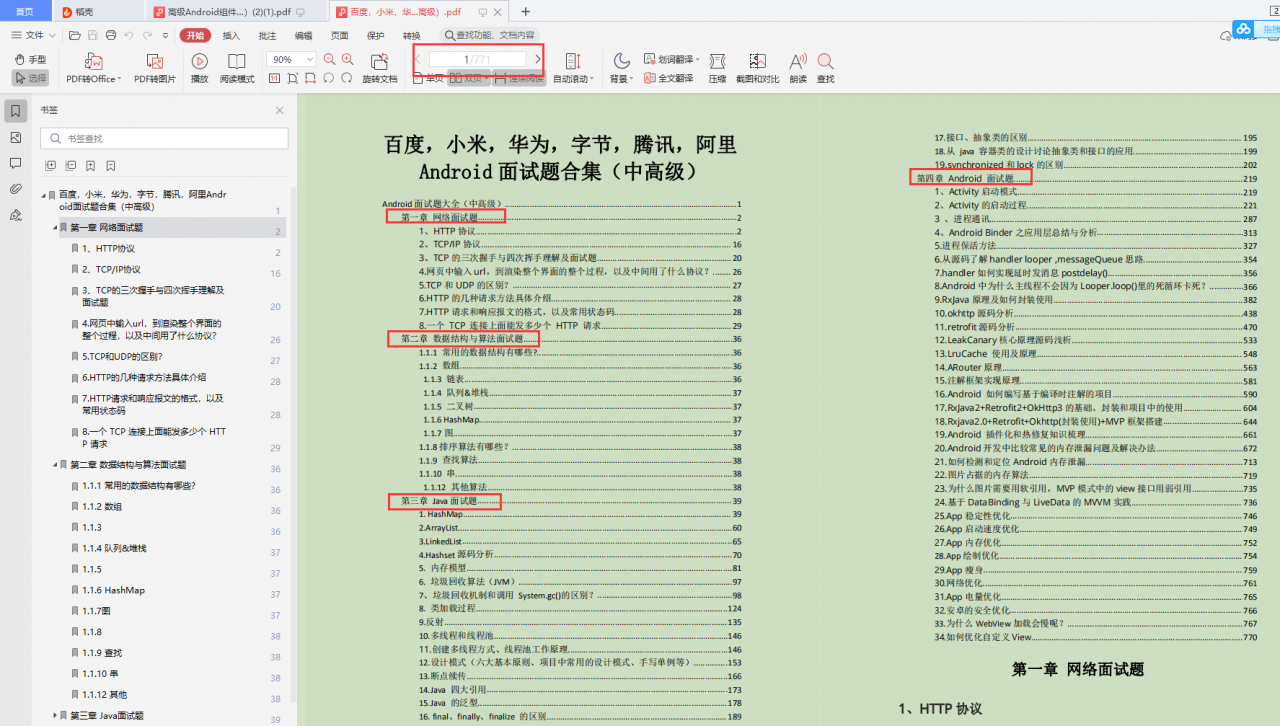
Task: Open the Thumbnails sidebar panel icon
Action: (x=15, y=137)
